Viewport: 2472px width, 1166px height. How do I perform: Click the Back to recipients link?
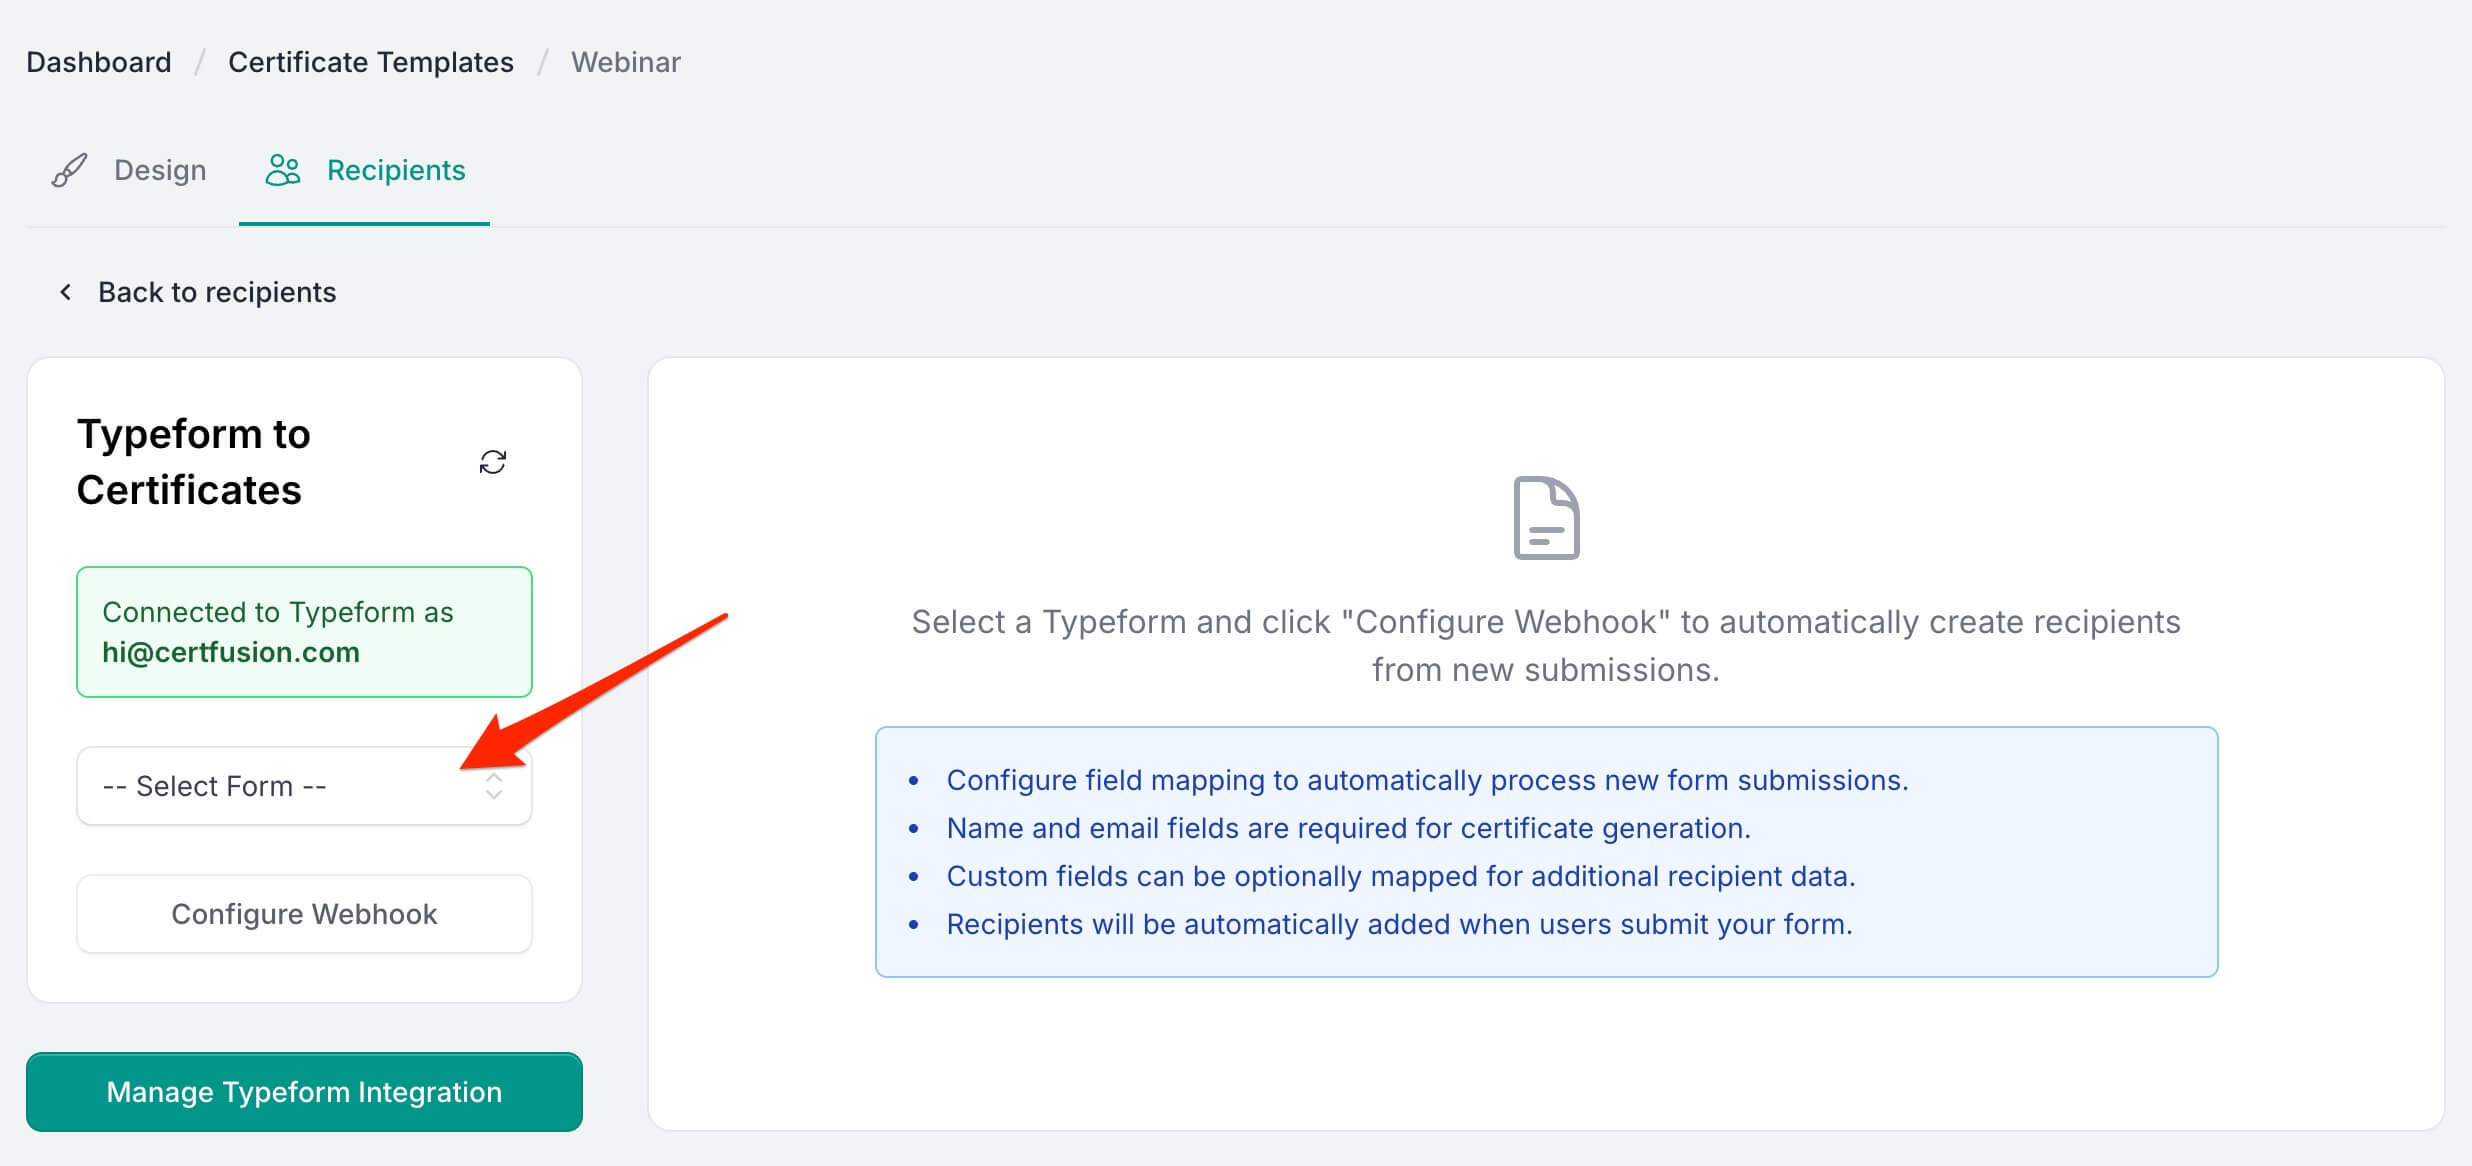217,292
